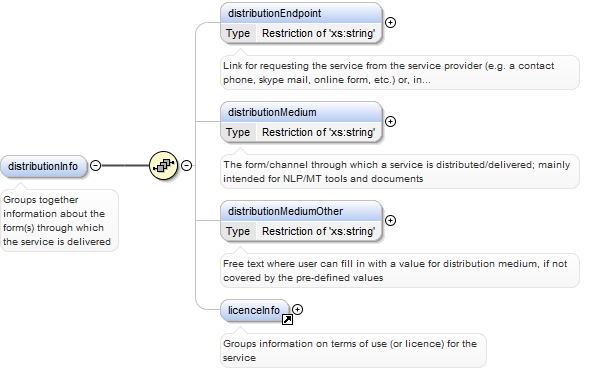Click distributionMediumOther's xs:string restriction type
The height and width of the screenshot is (371, 603).
tap(318, 231)
